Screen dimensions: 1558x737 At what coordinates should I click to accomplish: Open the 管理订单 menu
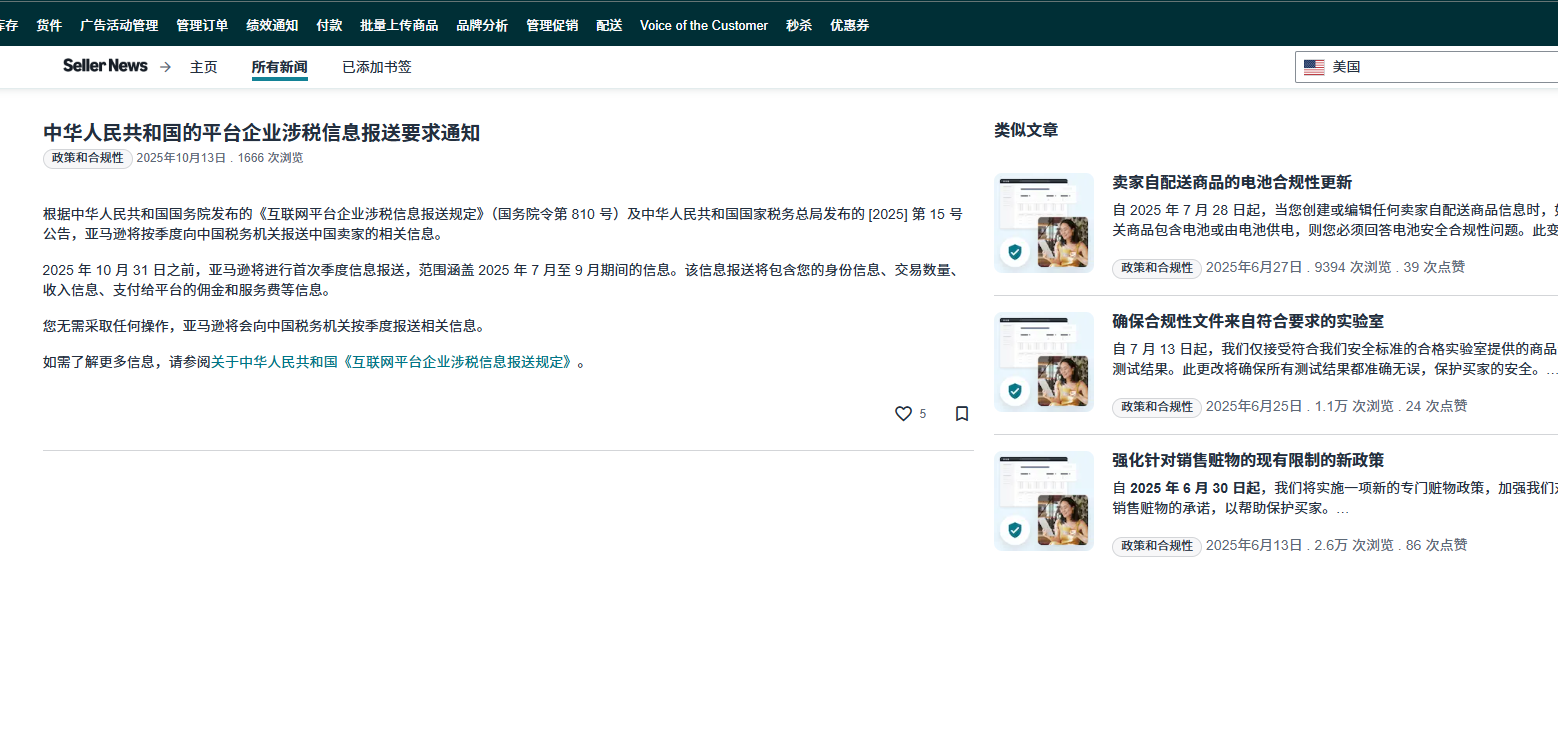click(202, 25)
